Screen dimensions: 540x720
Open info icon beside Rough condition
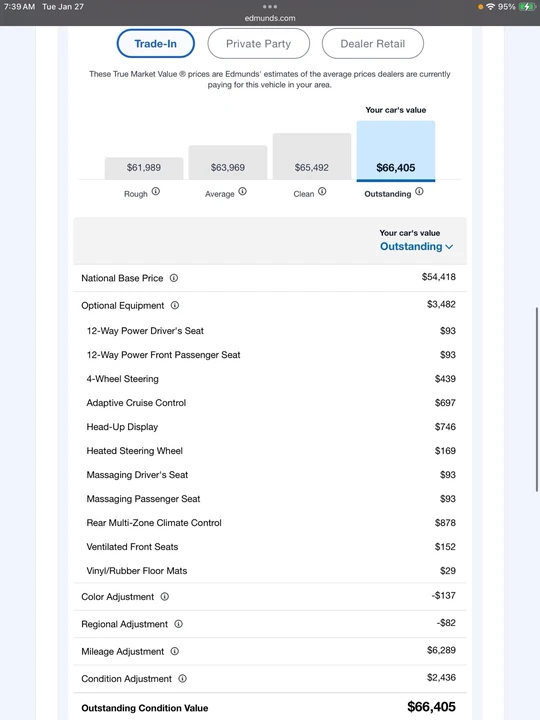pyautogui.click(x=156, y=191)
